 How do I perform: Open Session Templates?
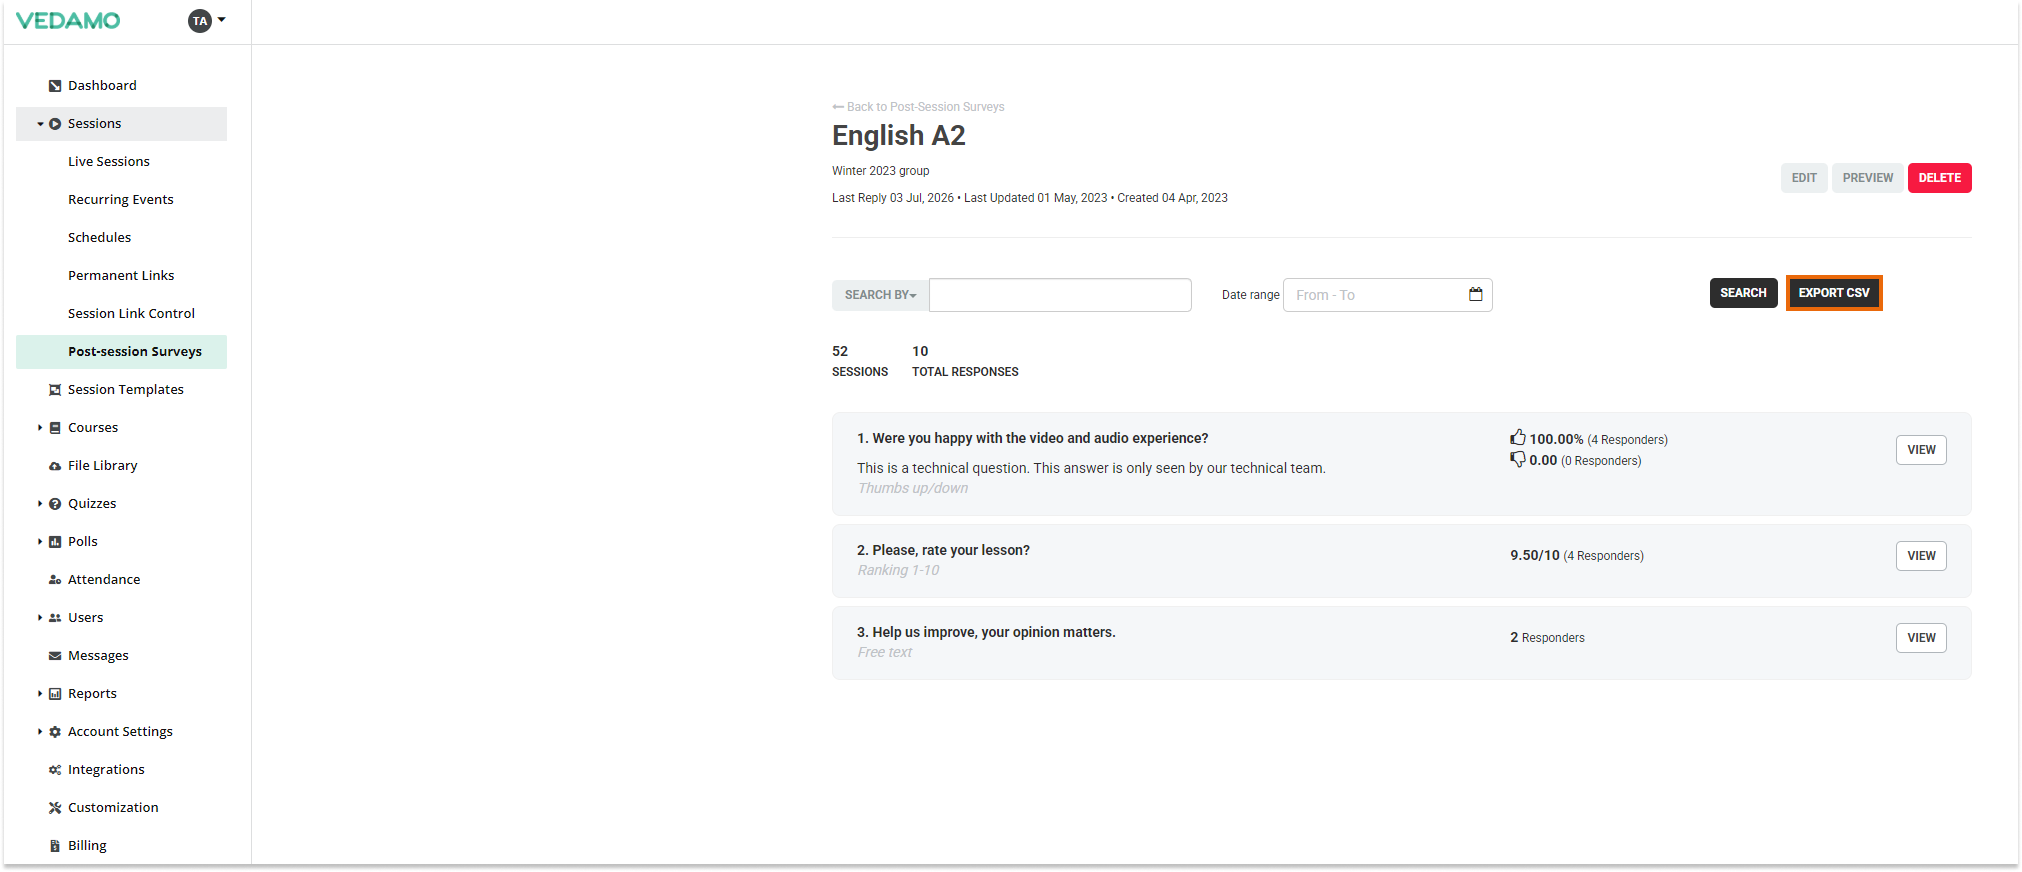126,390
